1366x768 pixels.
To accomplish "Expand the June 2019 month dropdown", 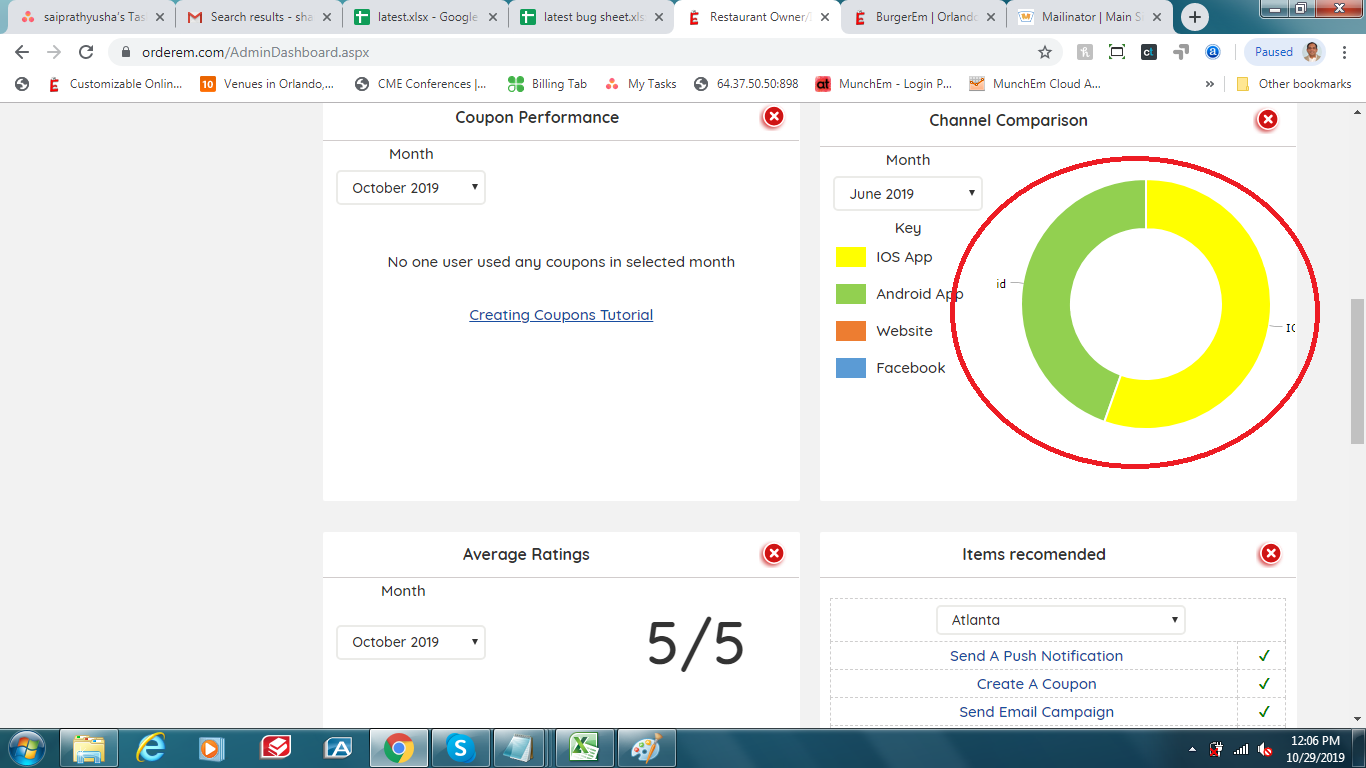I will [x=908, y=194].
